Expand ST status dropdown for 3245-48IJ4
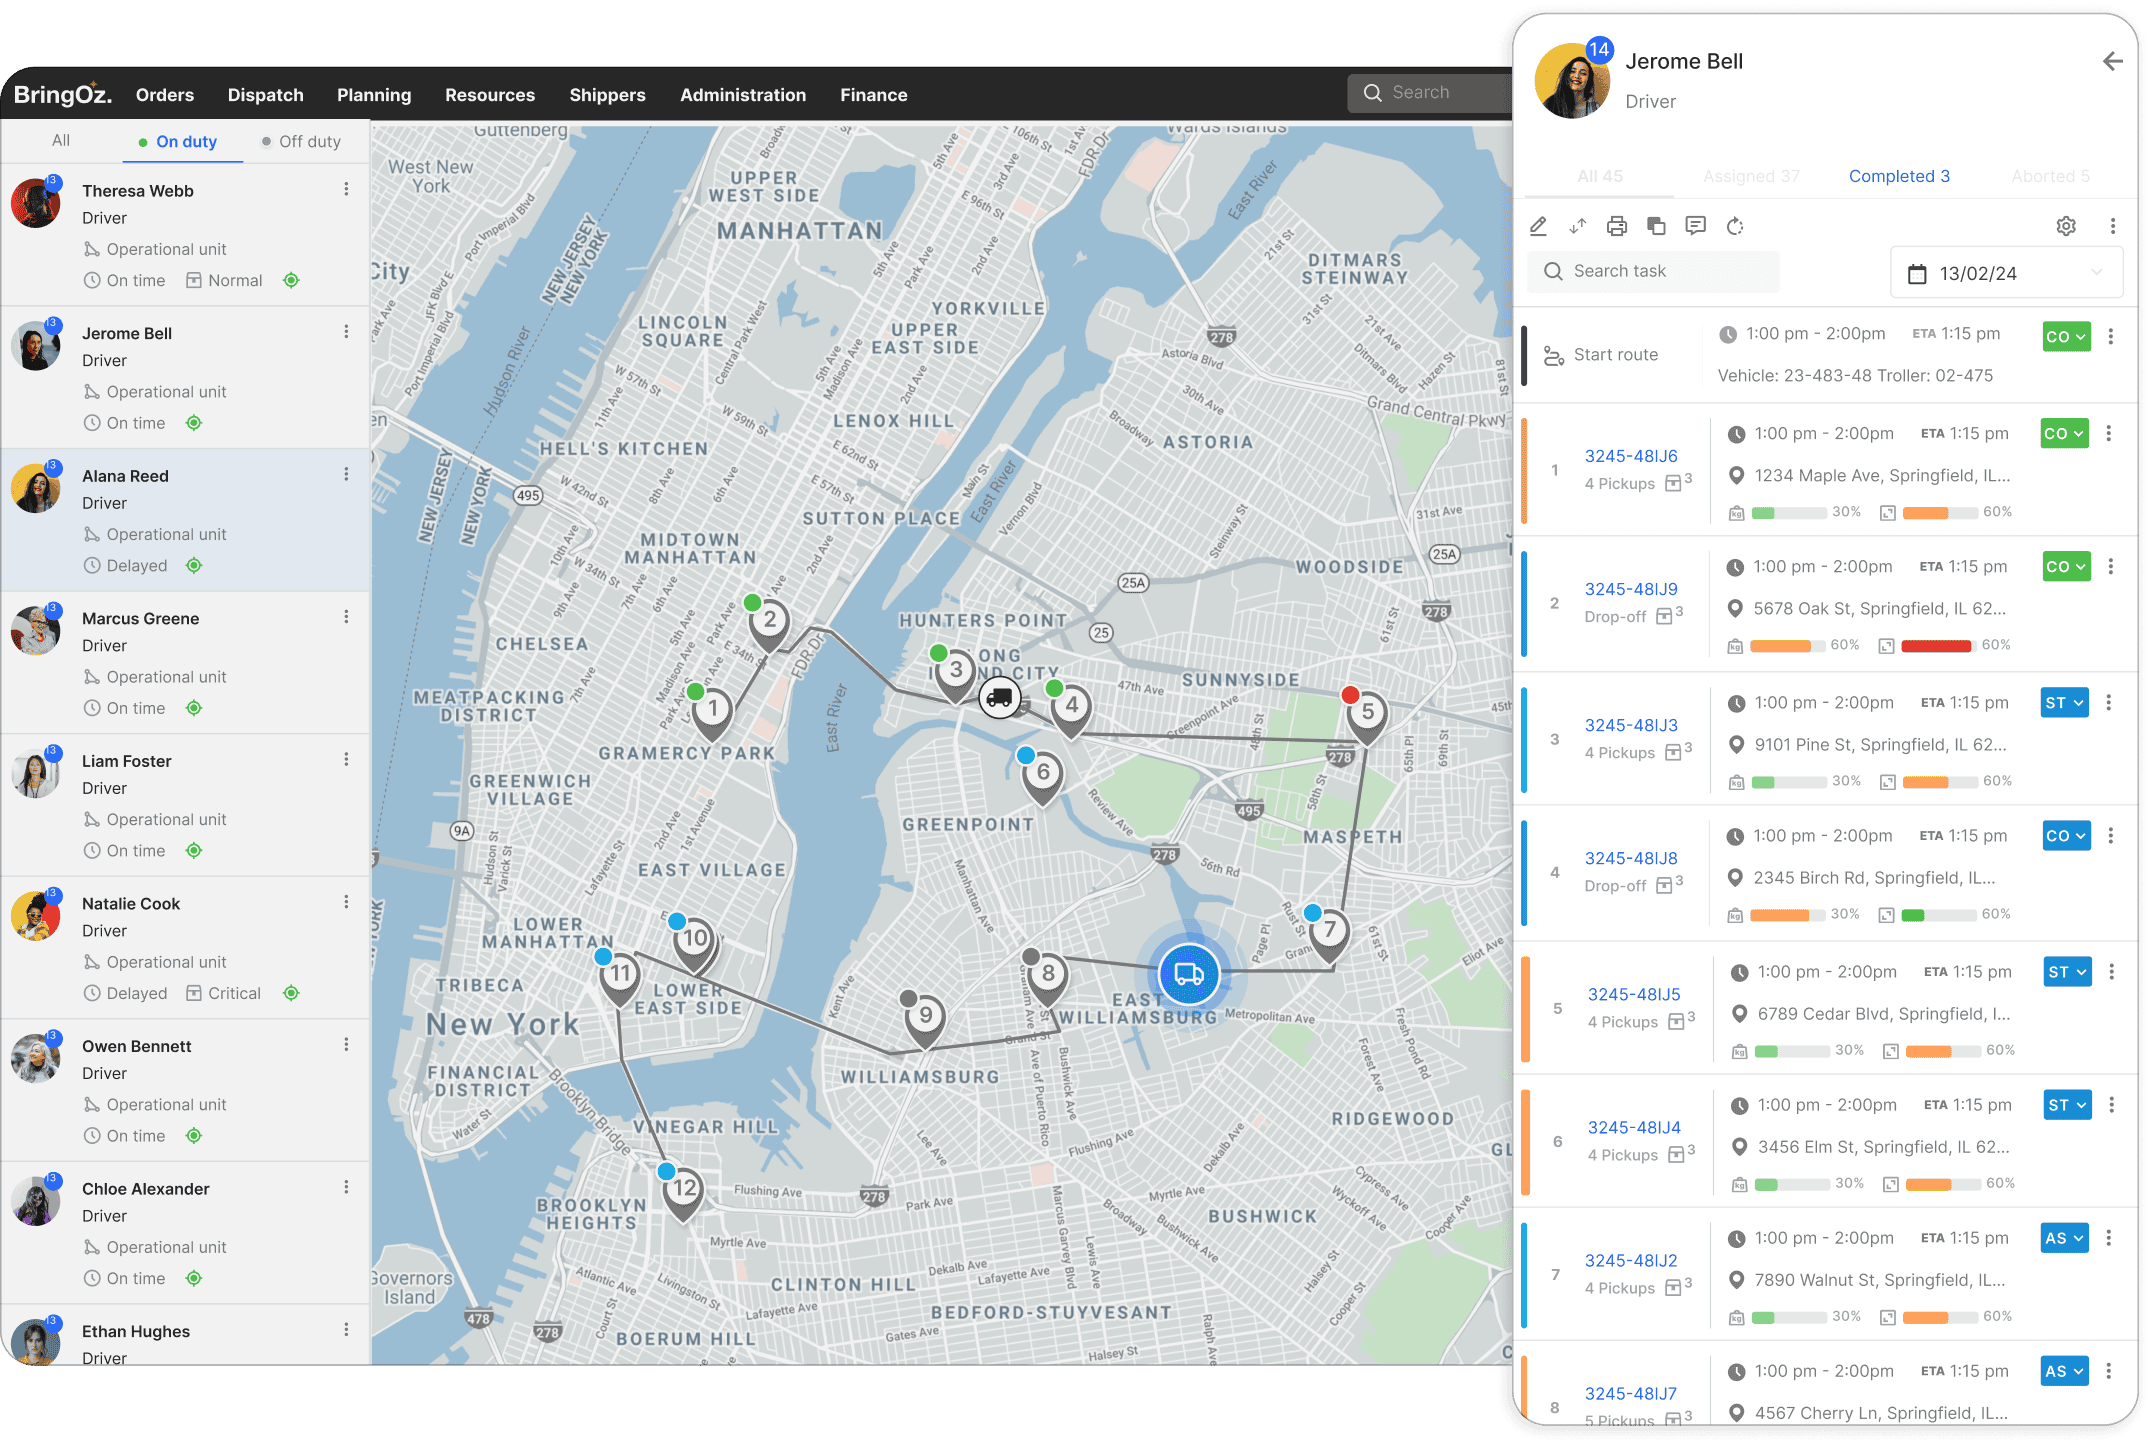This screenshot has height=1445, width=2152. 2067,1104
